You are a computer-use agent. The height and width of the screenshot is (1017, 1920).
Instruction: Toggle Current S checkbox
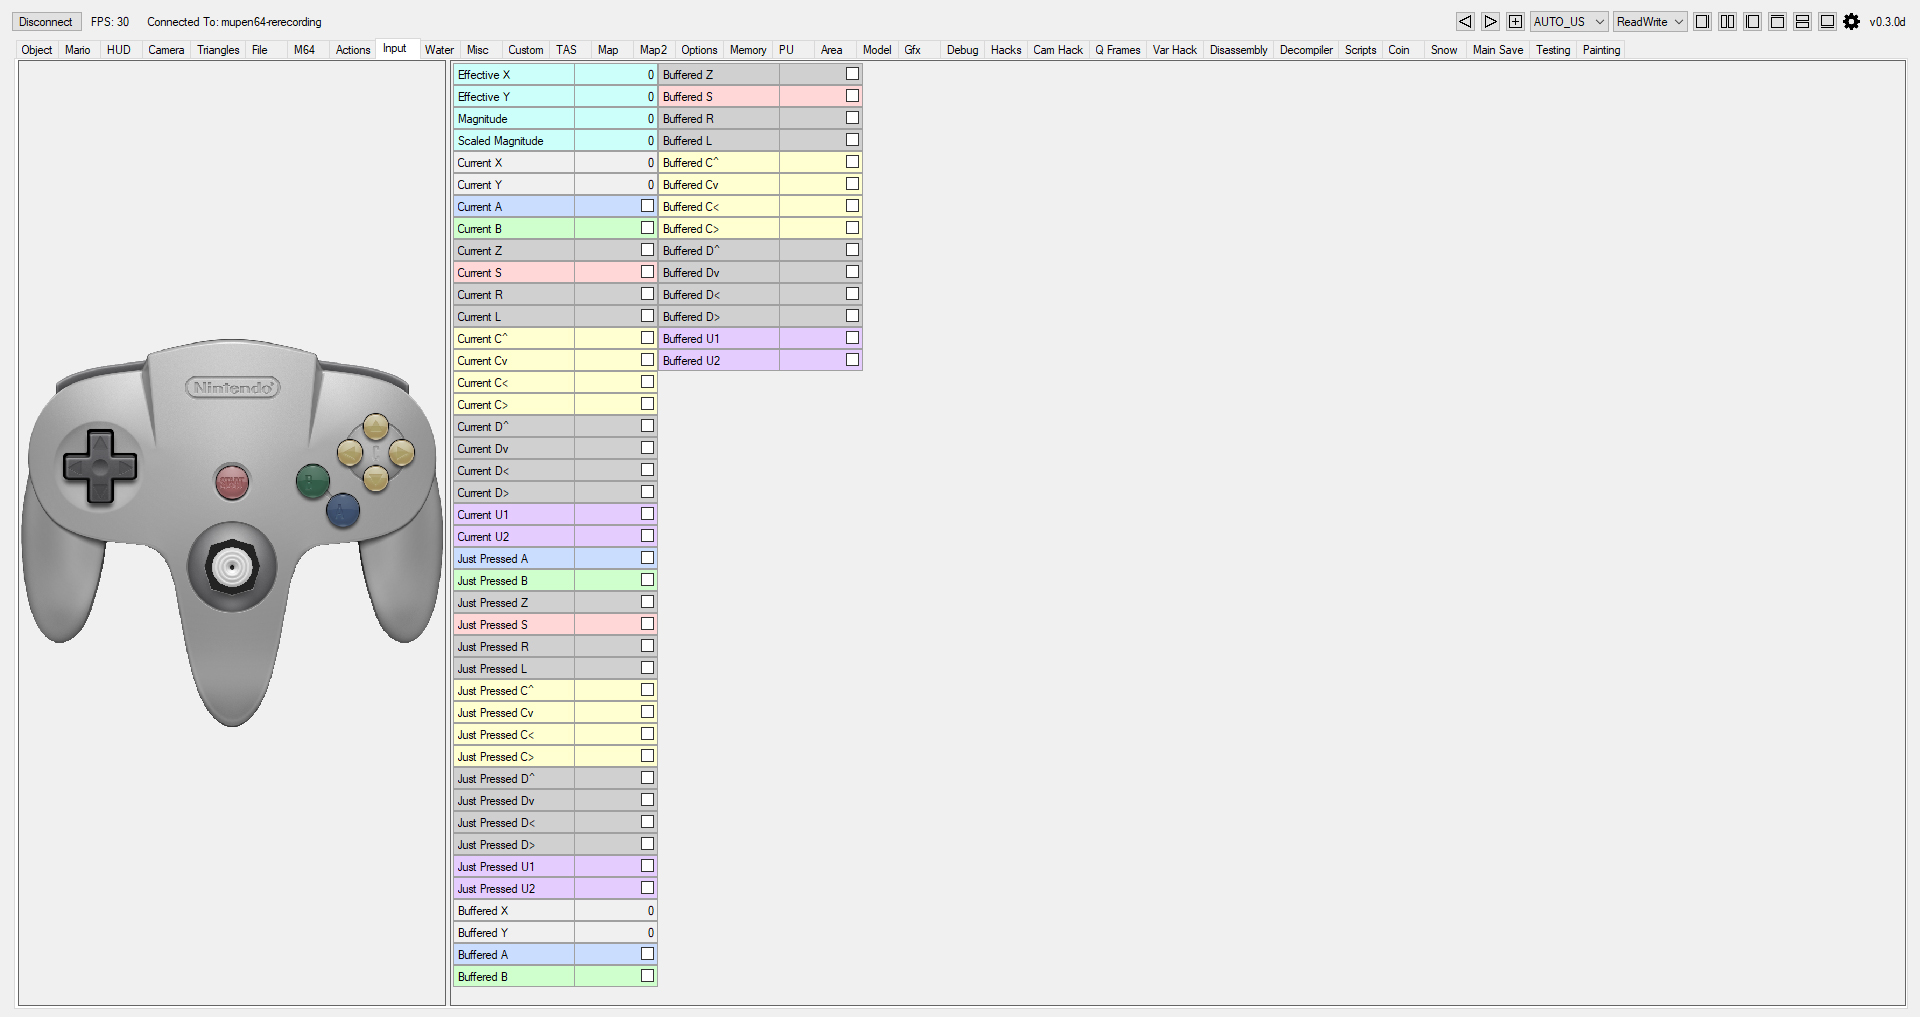click(x=647, y=272)
